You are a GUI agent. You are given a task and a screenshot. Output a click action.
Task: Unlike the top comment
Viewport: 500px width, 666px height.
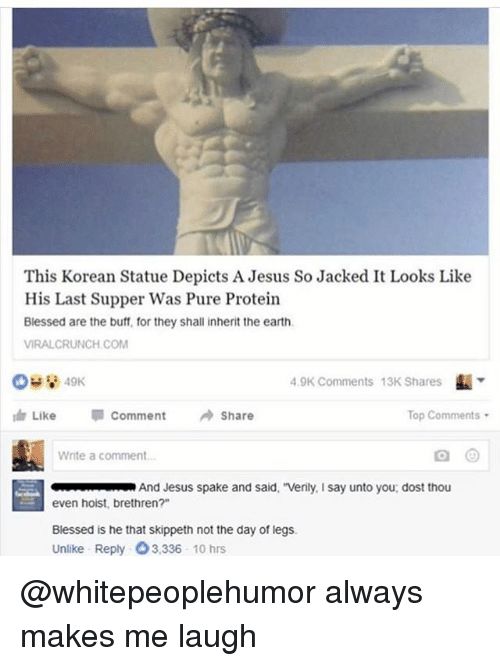[68, 549]
